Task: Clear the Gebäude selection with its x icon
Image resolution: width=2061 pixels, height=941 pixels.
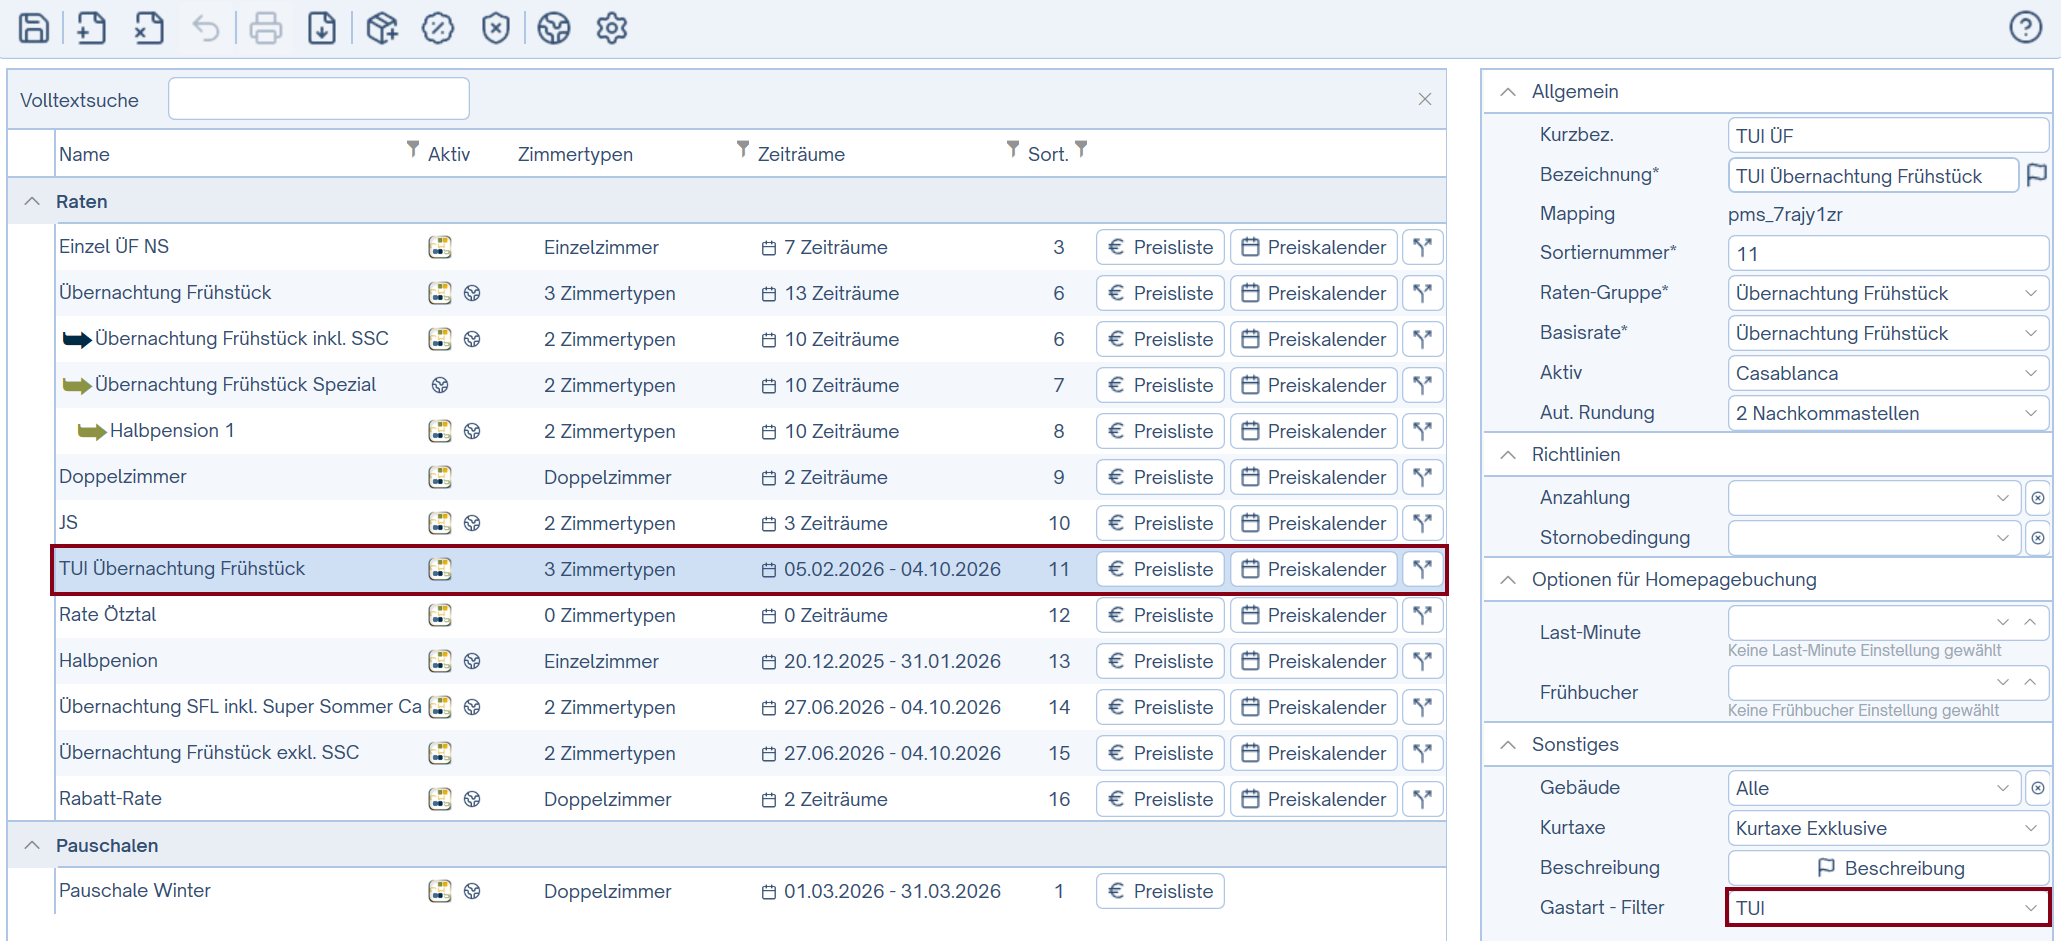Action: coord(2038,788)
